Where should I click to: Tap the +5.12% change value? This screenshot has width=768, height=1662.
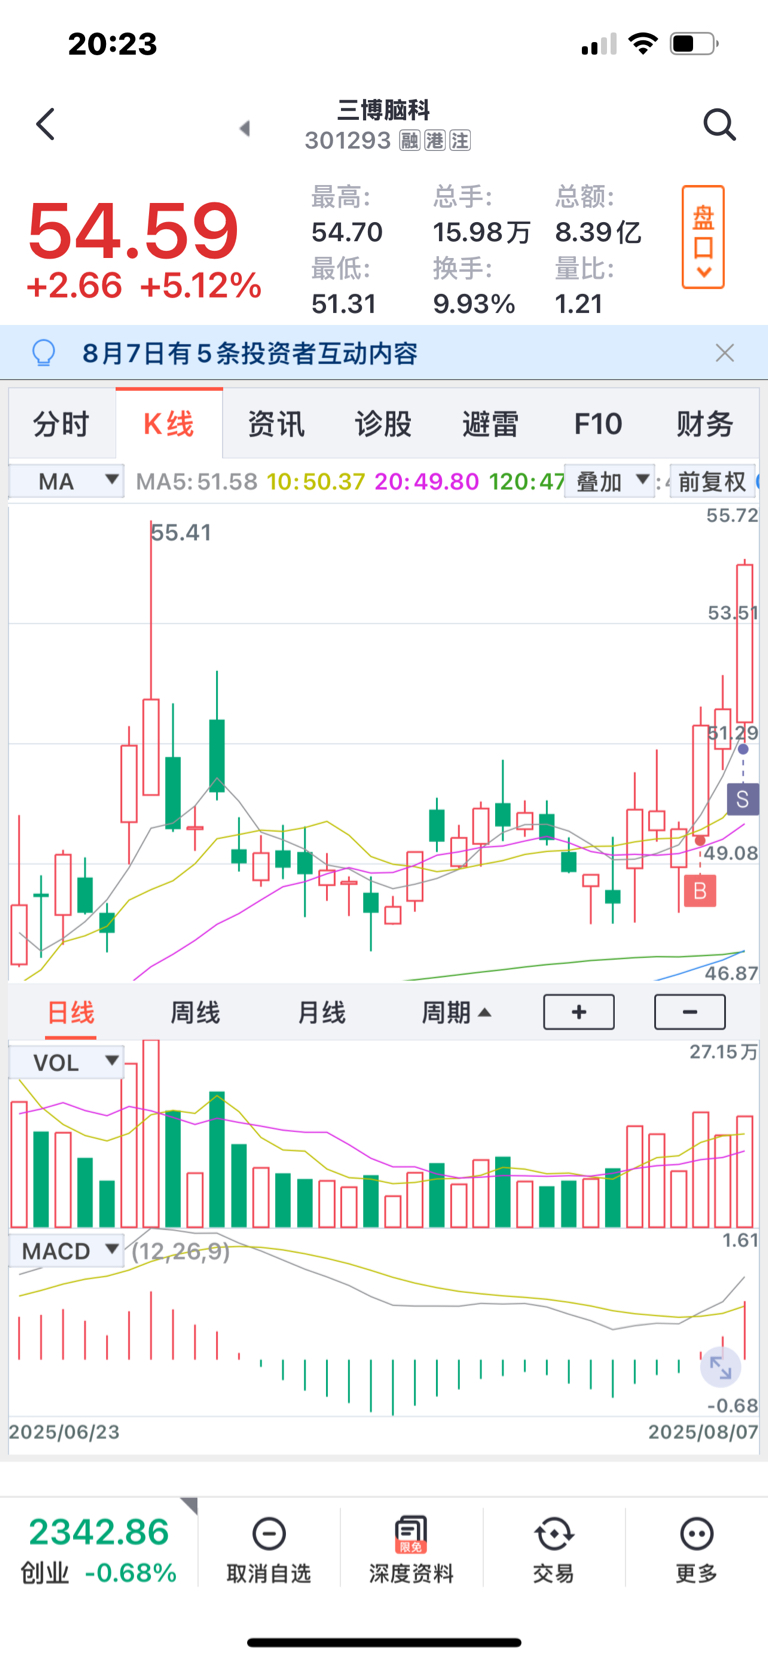tap(200, 286)
